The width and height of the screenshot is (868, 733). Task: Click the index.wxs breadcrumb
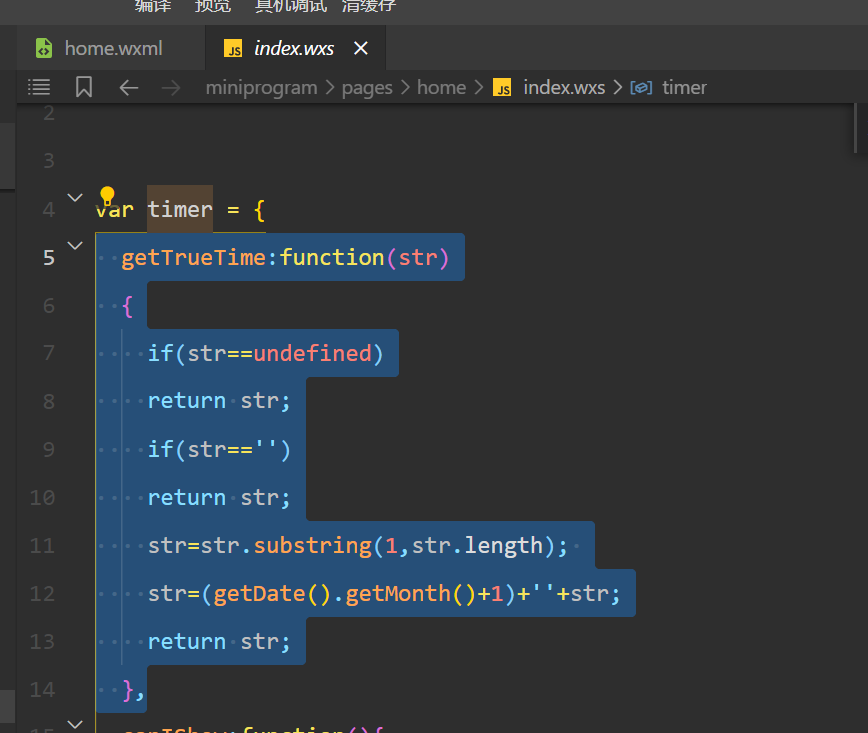coord(564,87)
